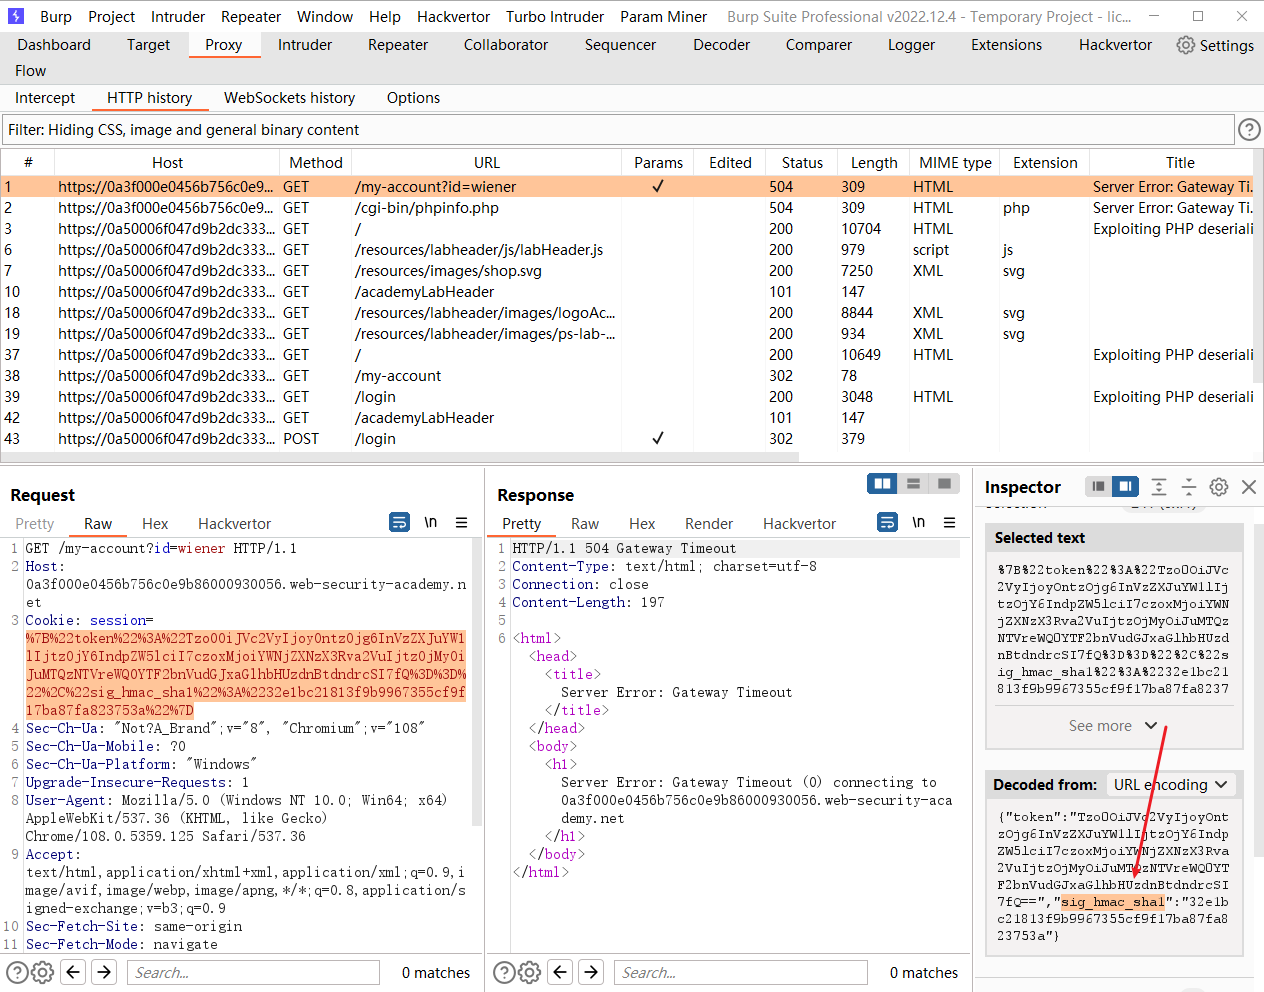
Task: Open the Proxy Options sub-tab
Action: click(413, 98)
